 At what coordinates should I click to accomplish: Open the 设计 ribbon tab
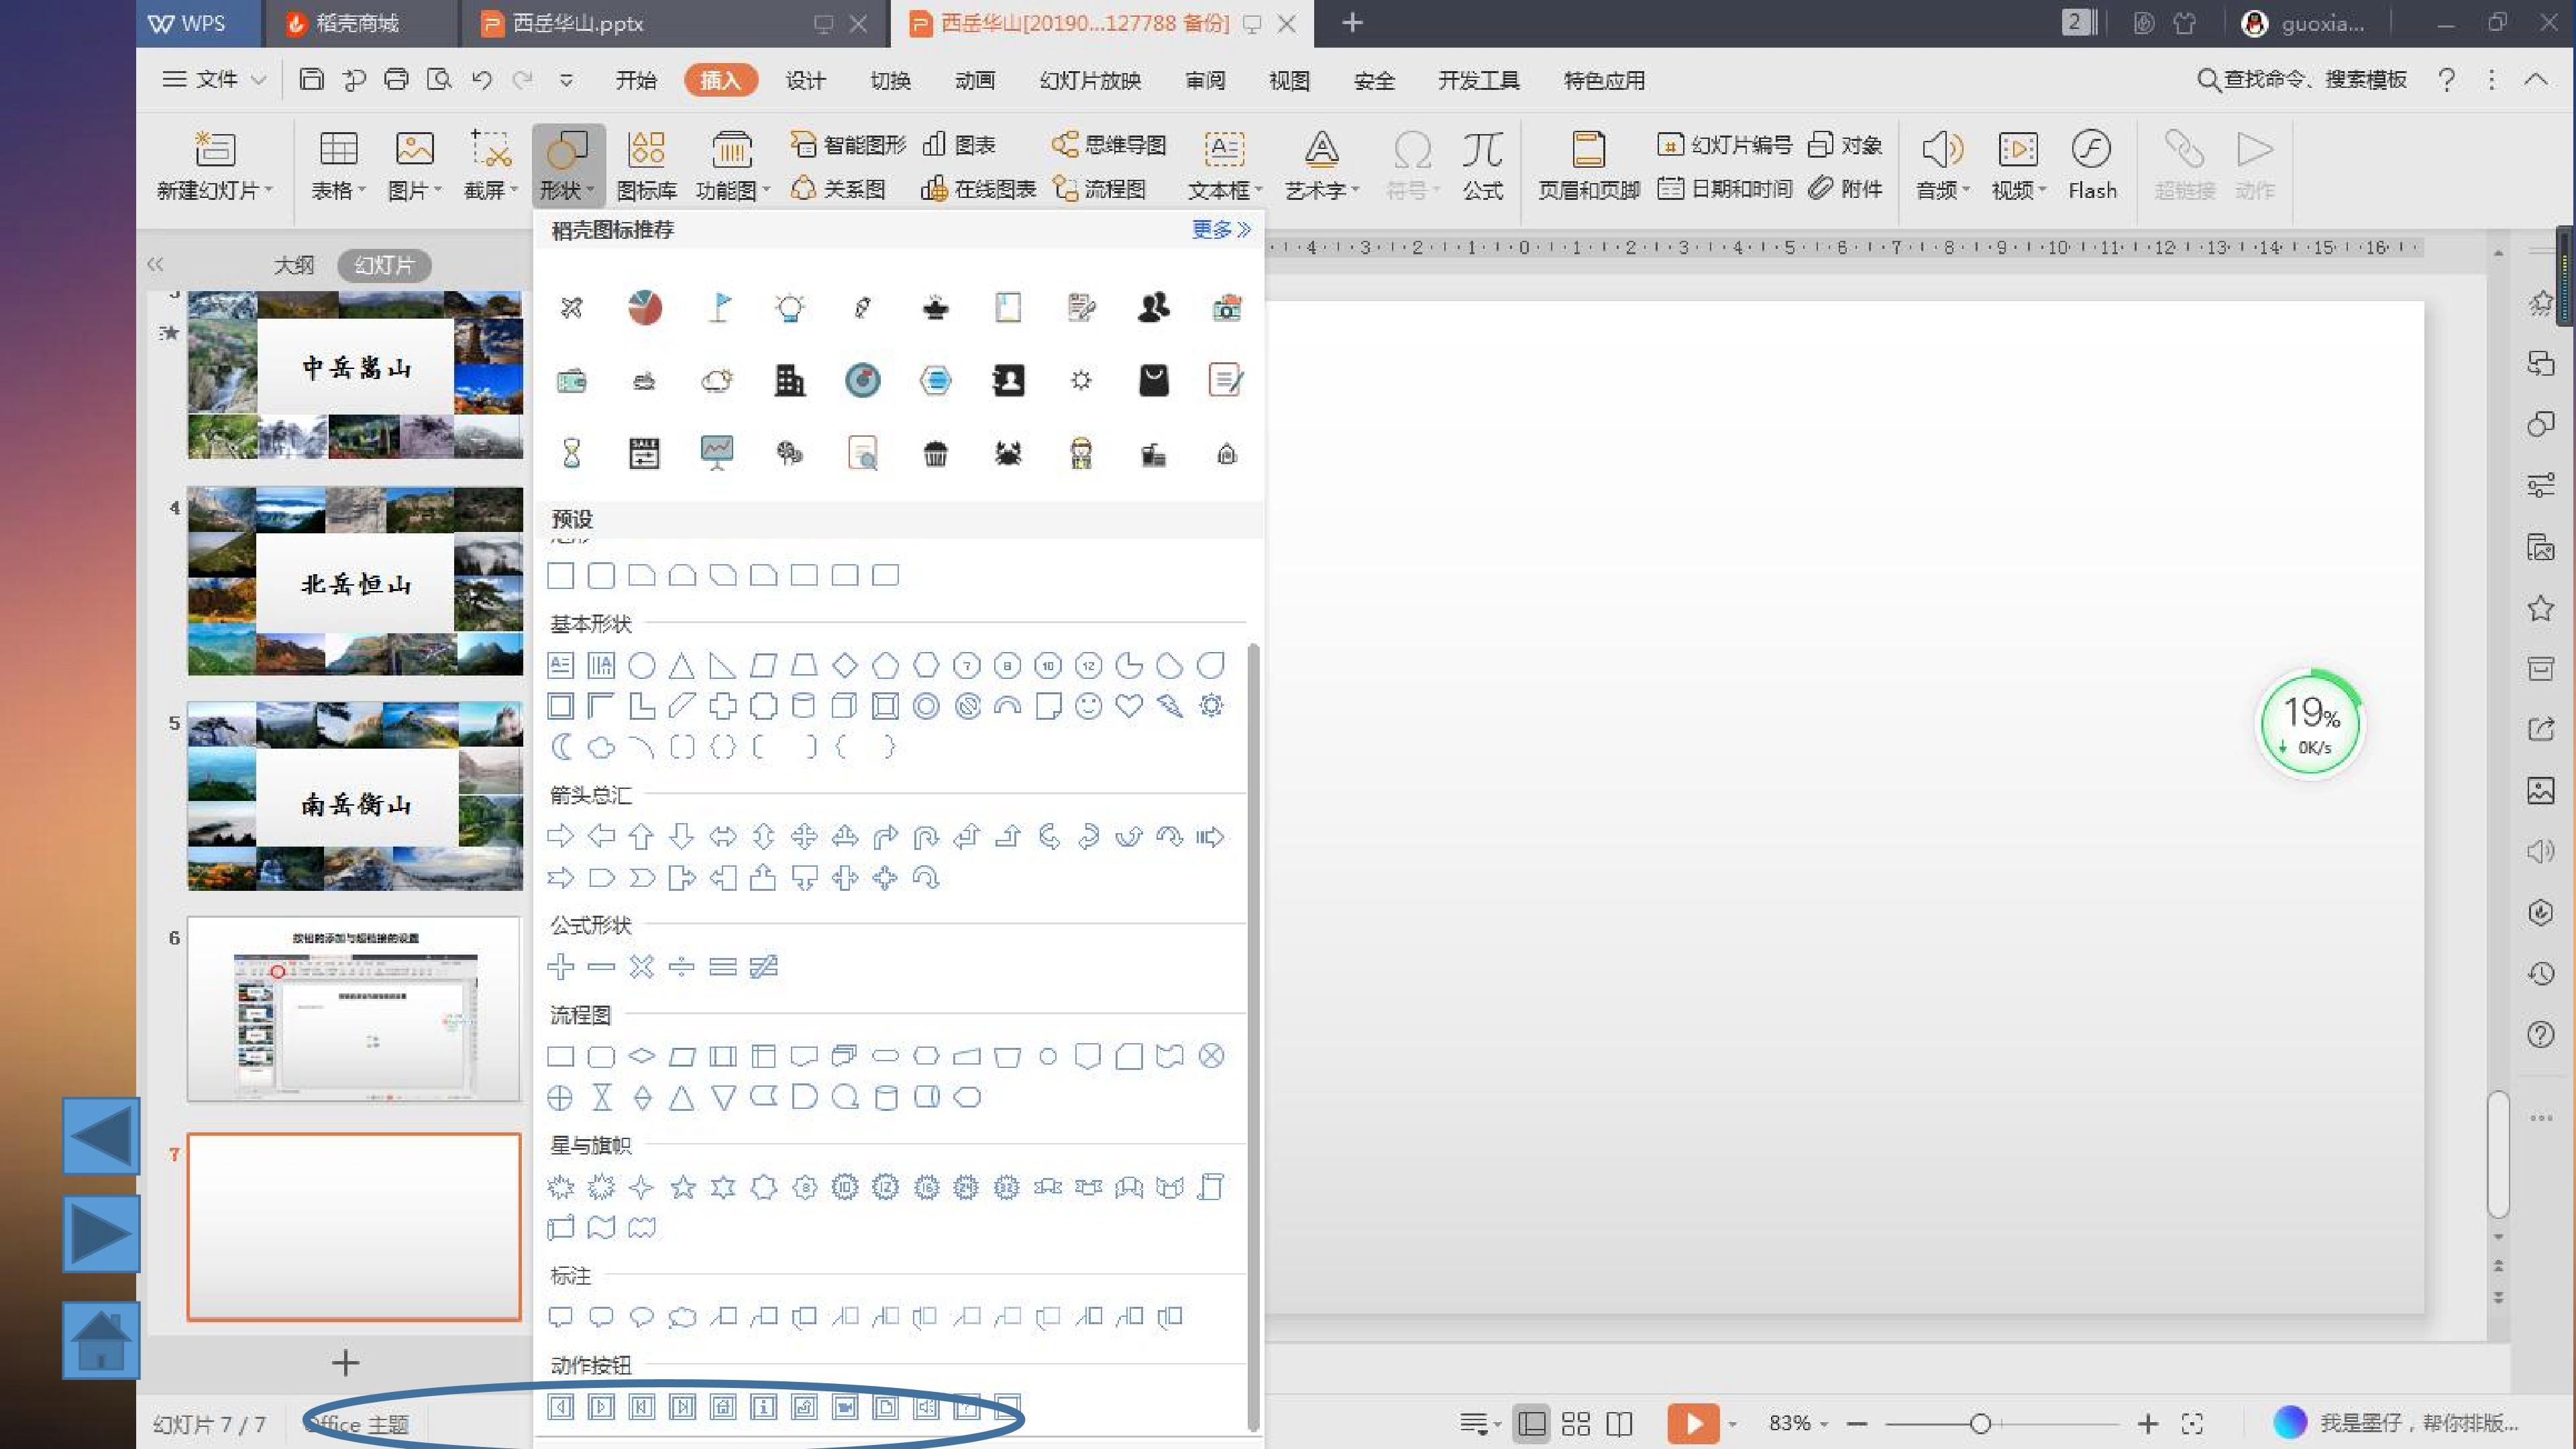point(805,80)
